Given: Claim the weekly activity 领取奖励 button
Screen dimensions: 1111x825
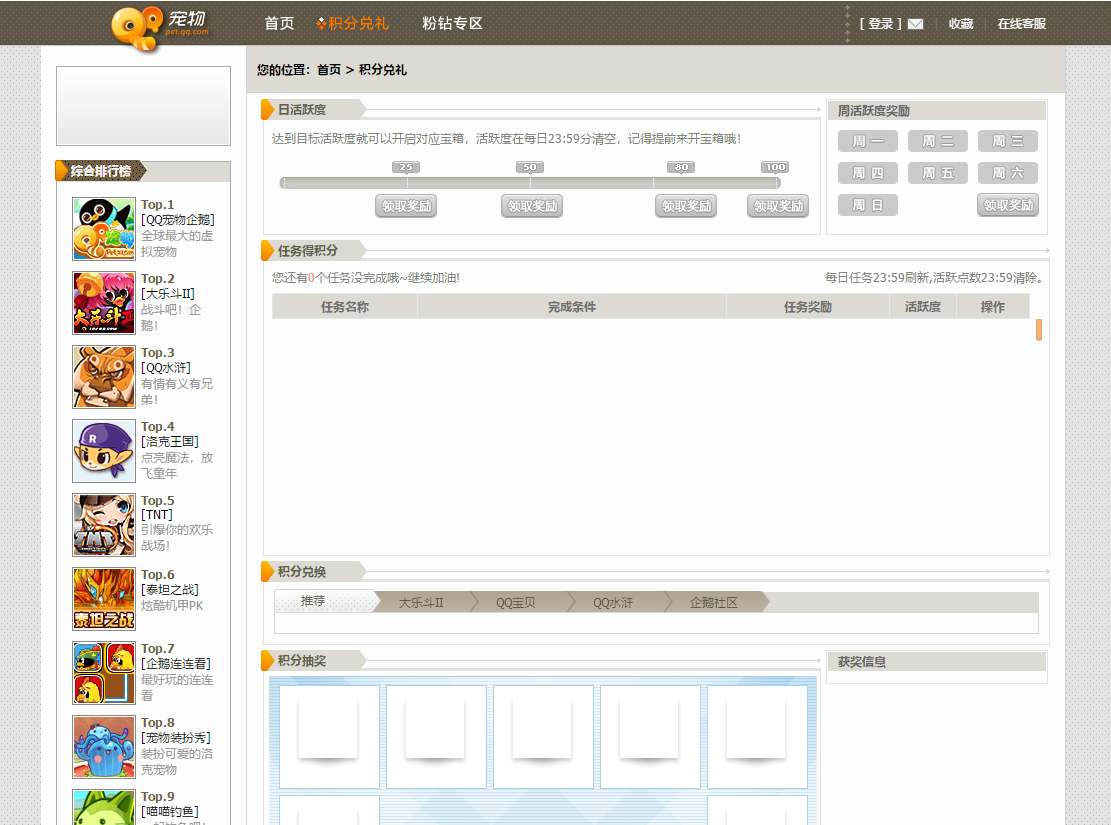Looking at the screenshot, I should pos(1008,206).
